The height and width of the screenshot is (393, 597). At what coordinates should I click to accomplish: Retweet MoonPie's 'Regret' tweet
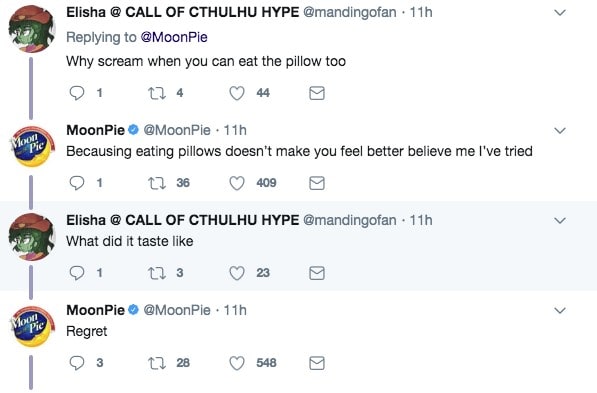(157, 363)
